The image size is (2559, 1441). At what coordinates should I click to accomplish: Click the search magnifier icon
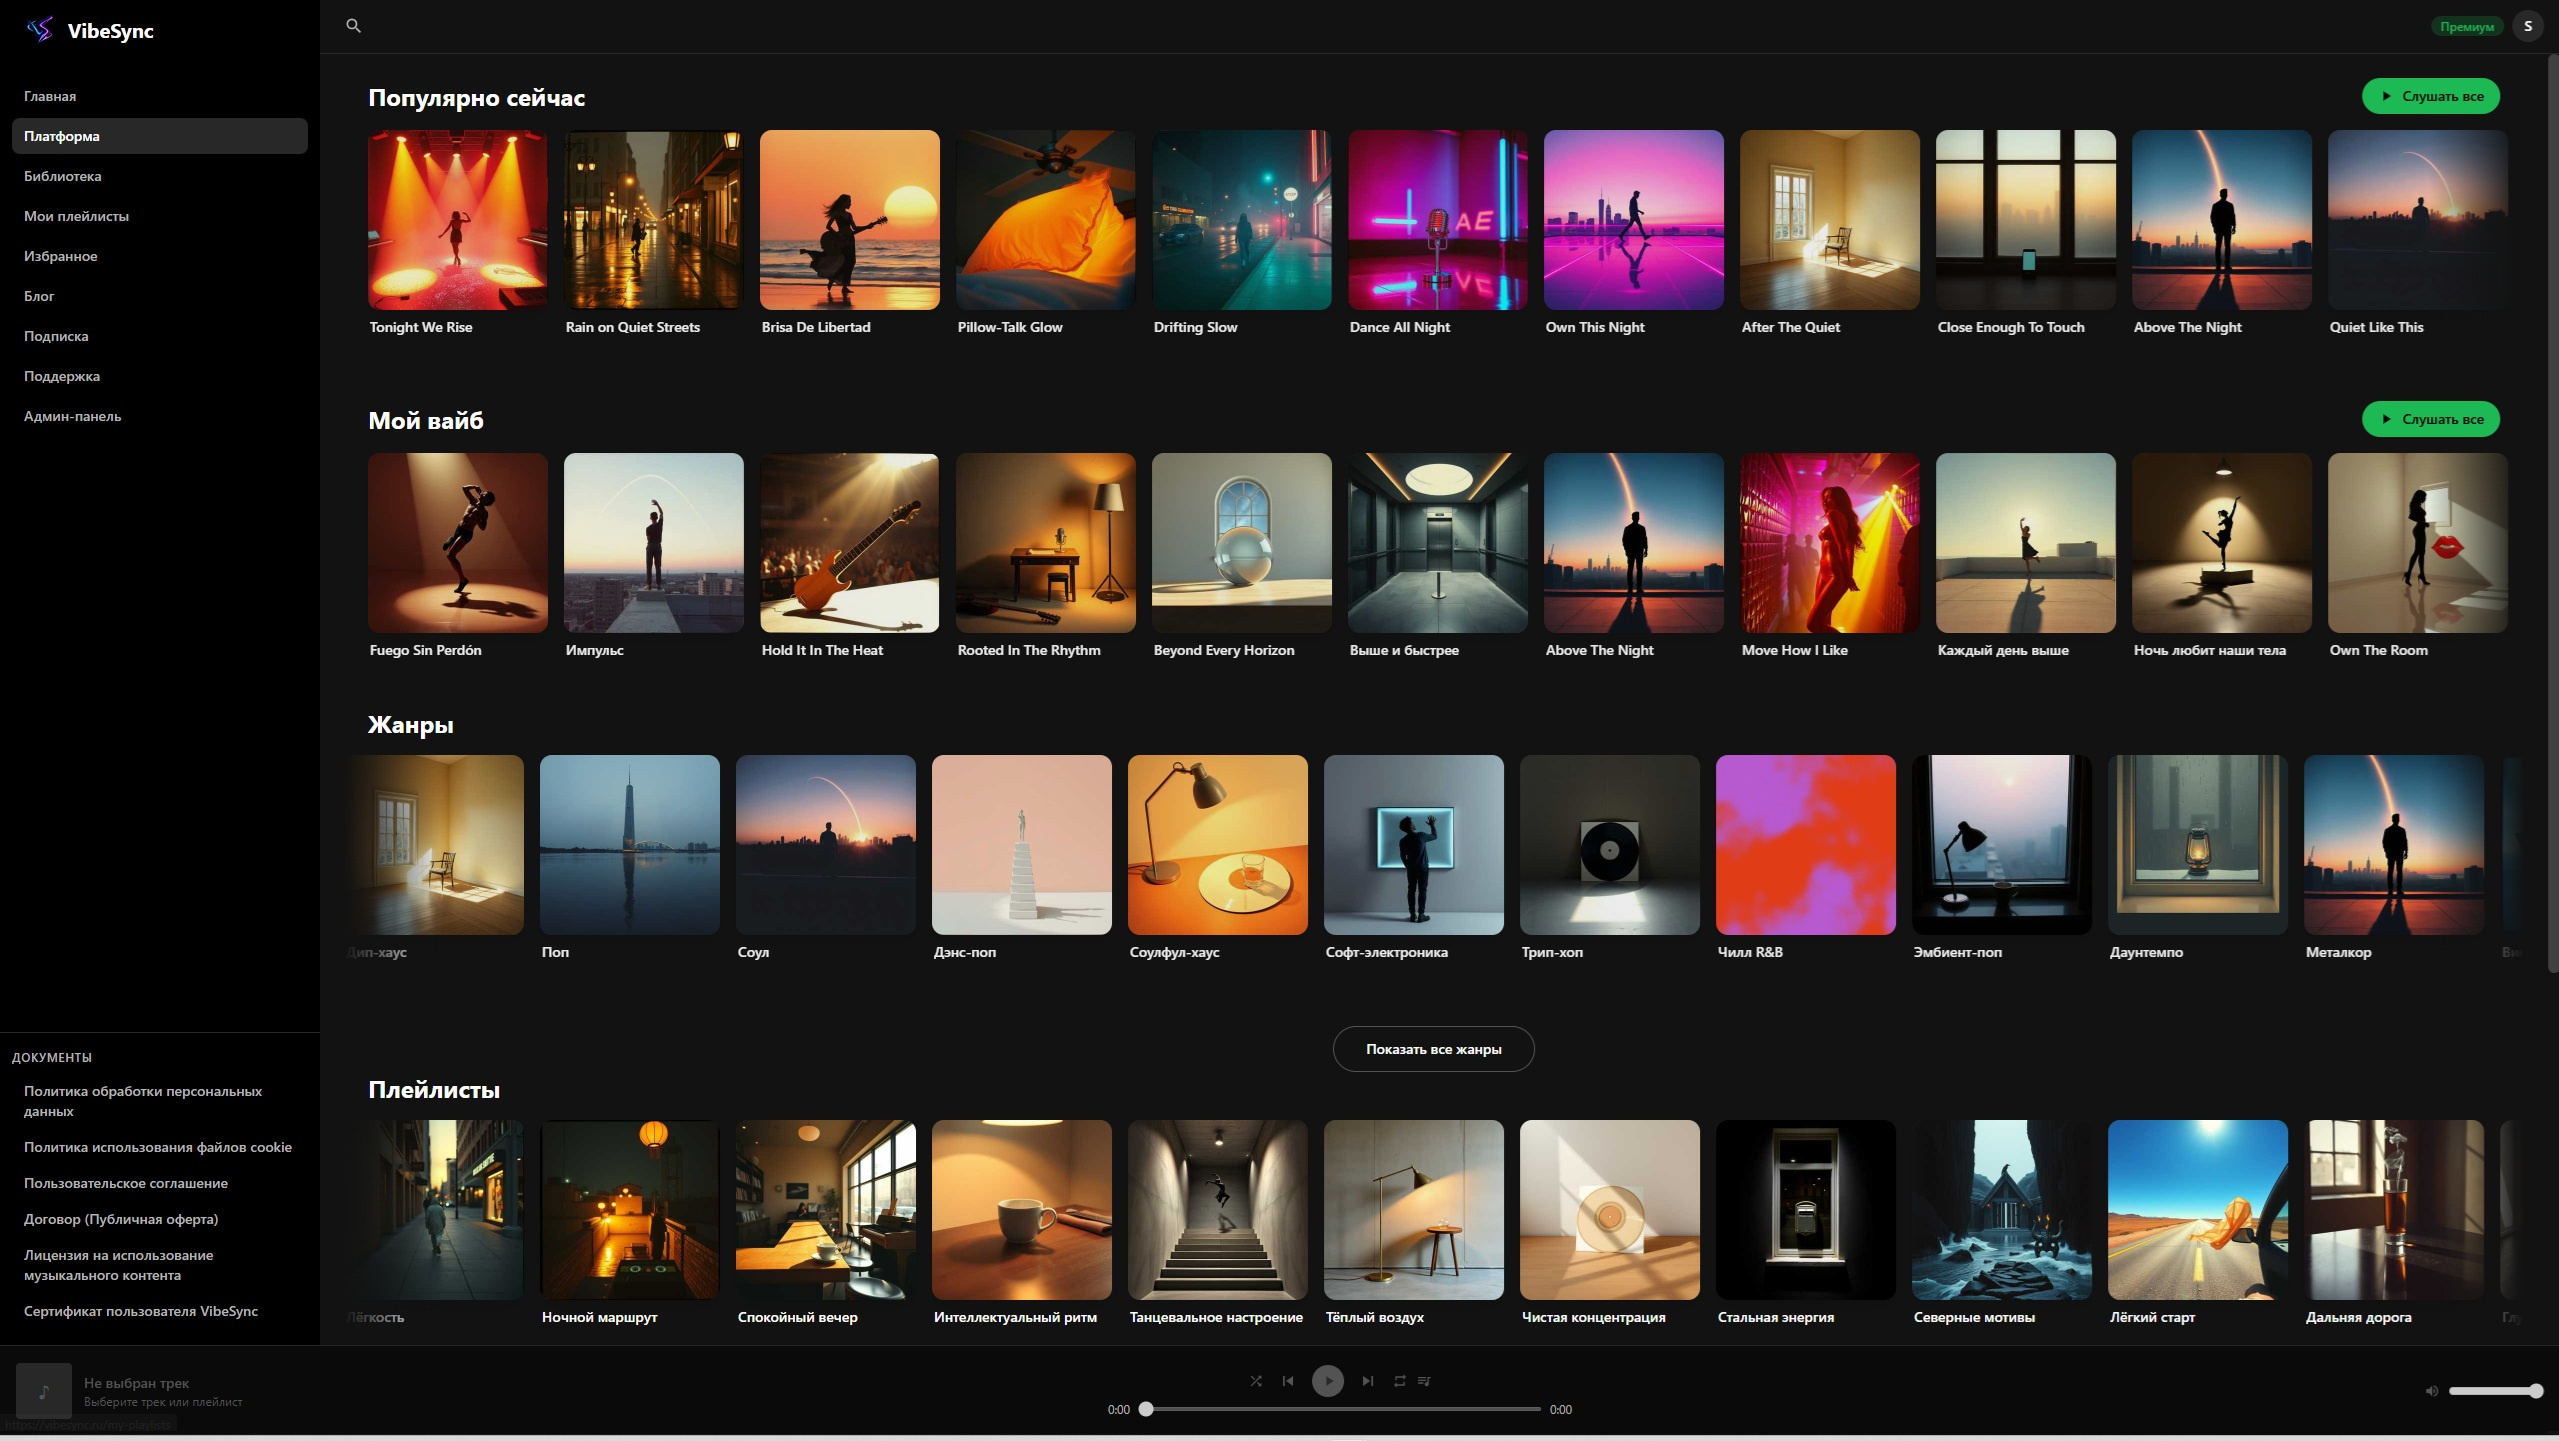(x=353, y=26)
